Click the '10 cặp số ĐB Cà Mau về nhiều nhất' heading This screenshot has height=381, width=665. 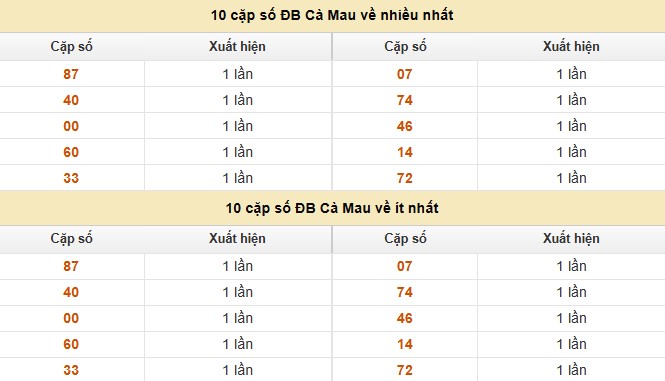(x=332, y=15)
